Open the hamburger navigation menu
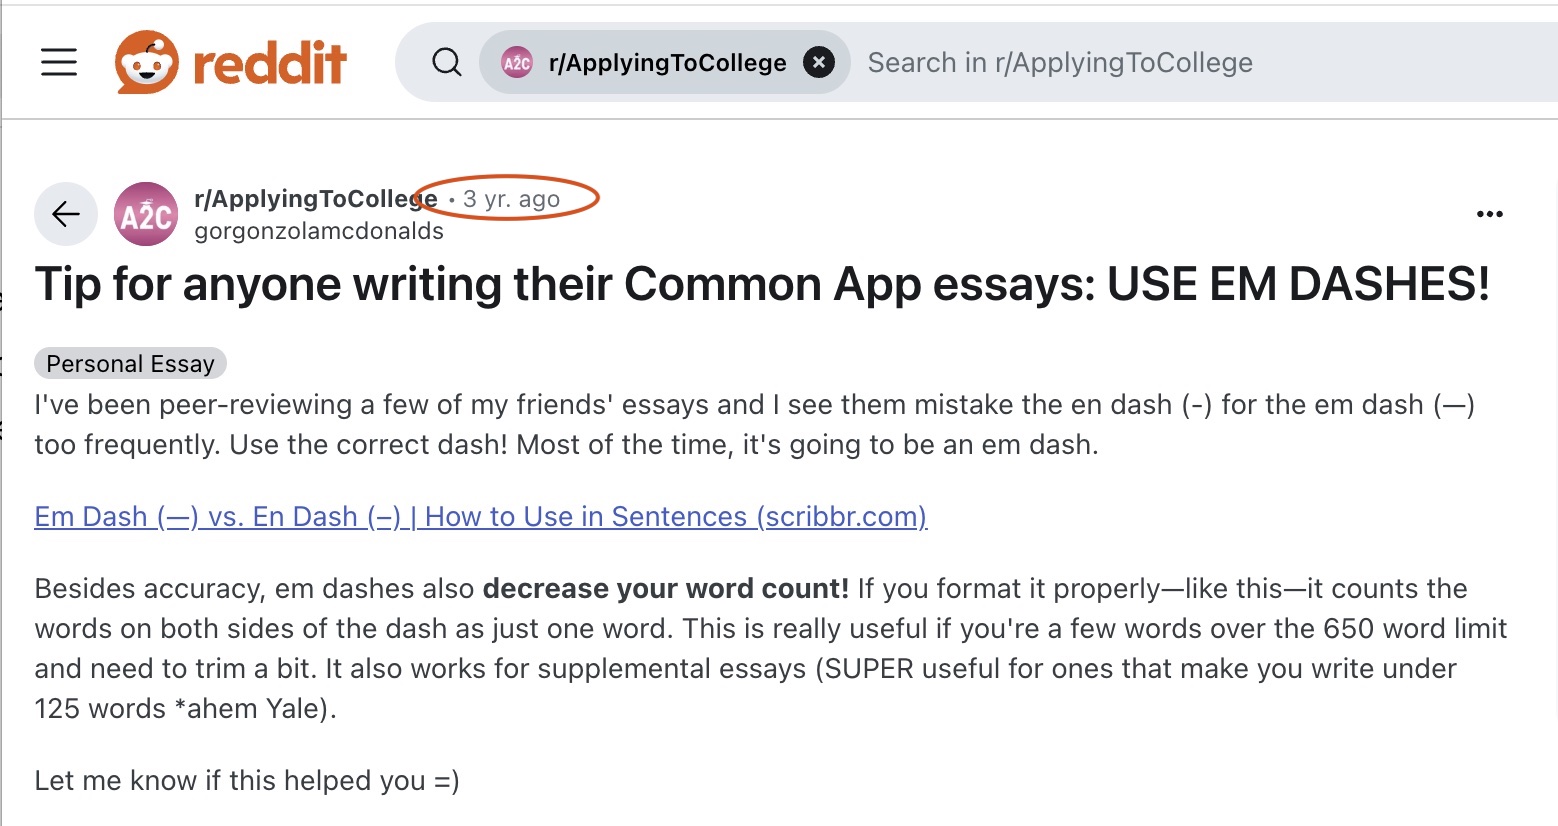1558x826 pixels. (59, 62)
